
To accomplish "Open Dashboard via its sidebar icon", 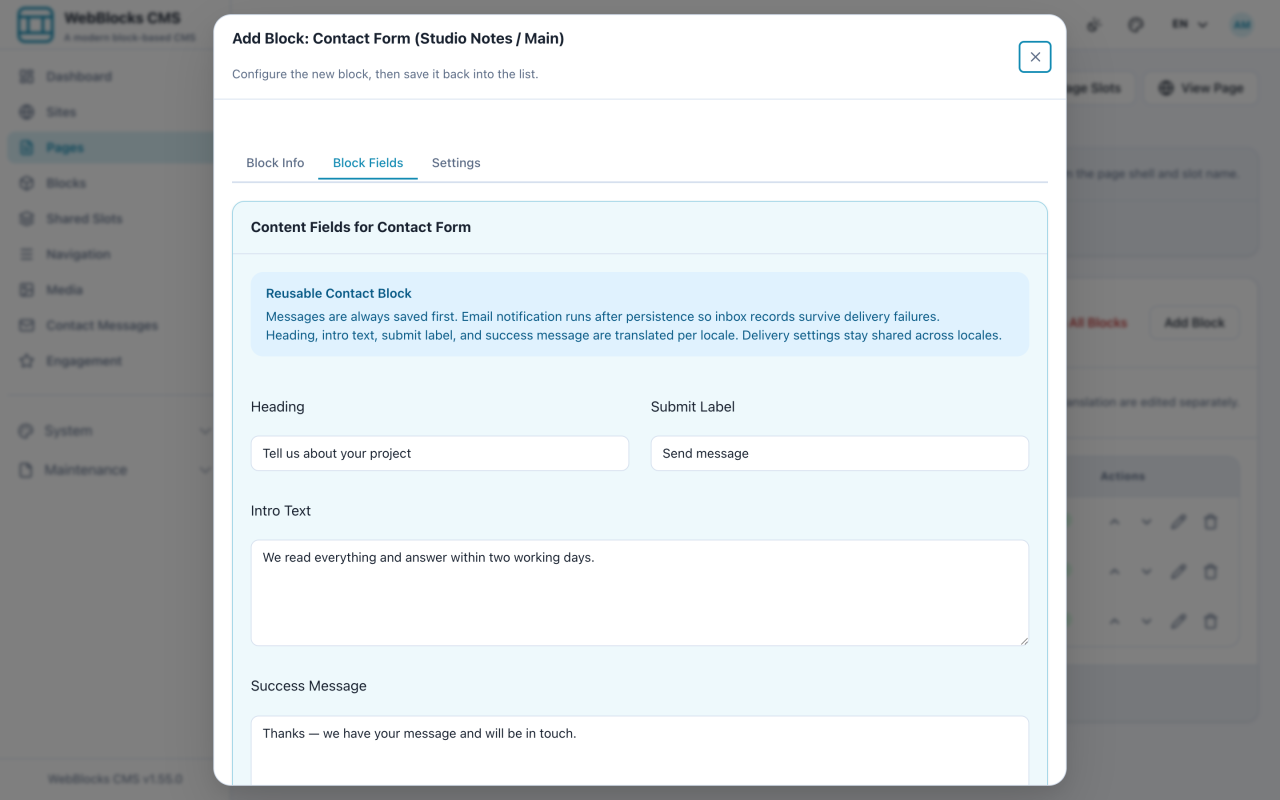I will (27, 76).
